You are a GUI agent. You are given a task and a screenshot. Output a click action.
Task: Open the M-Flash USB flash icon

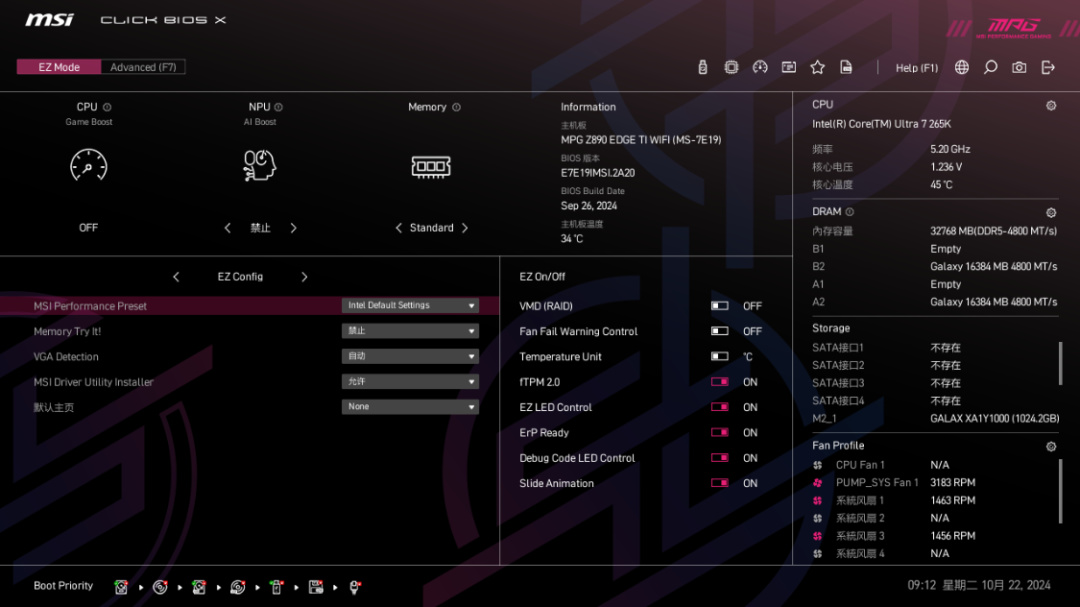click(x=702, y=68)
